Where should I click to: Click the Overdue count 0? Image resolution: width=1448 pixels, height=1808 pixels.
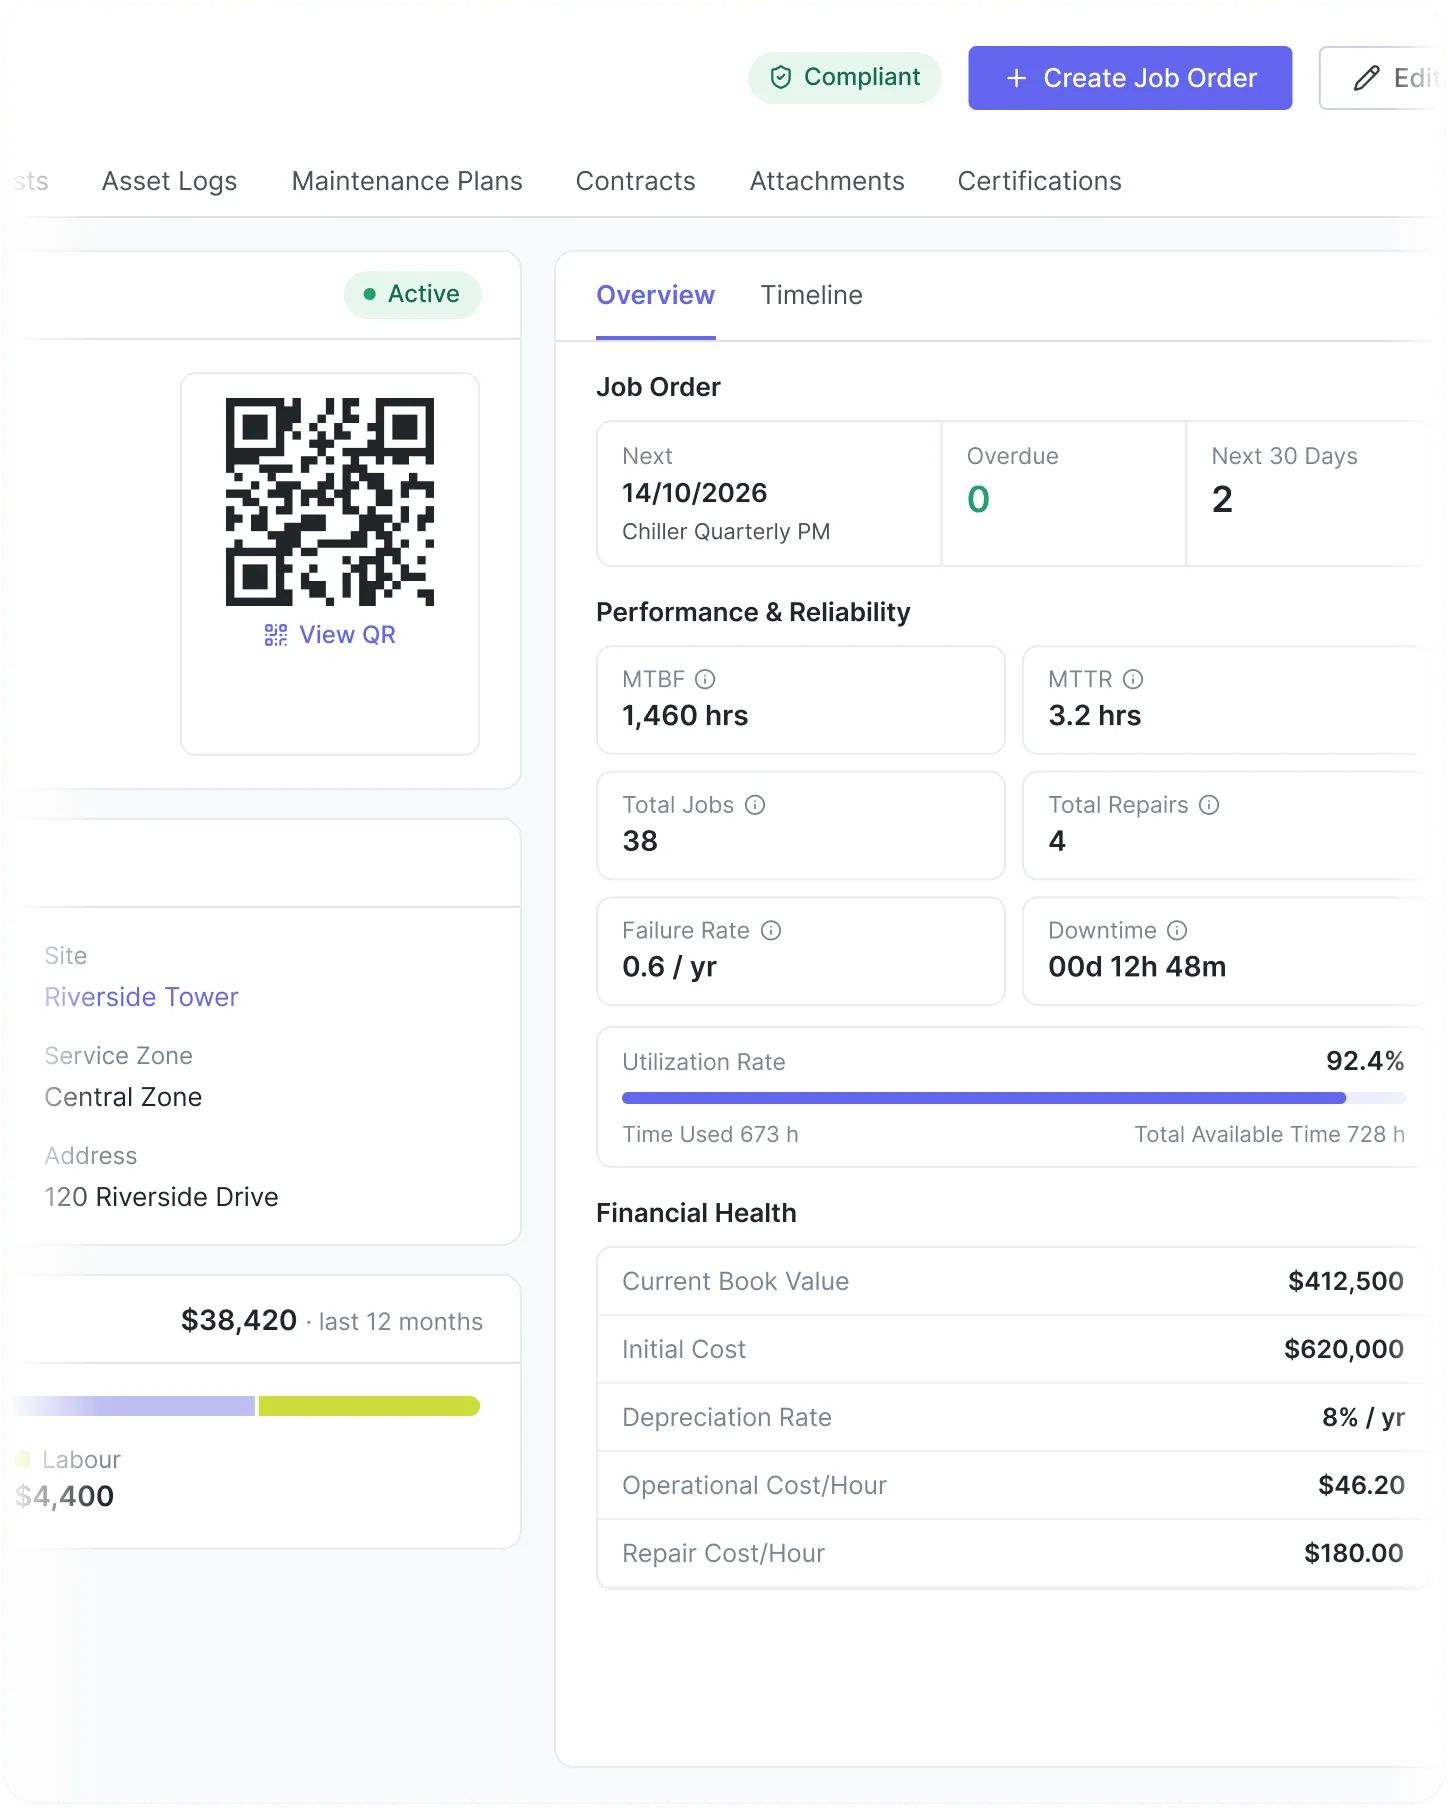978,499
